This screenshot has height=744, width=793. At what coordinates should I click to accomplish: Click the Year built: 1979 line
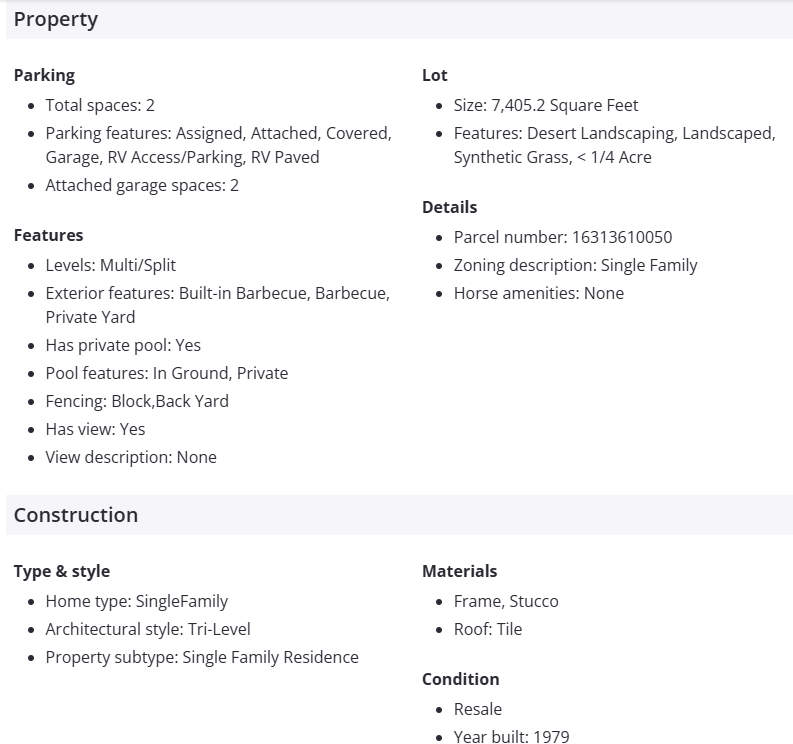click(x=511, y=737)
